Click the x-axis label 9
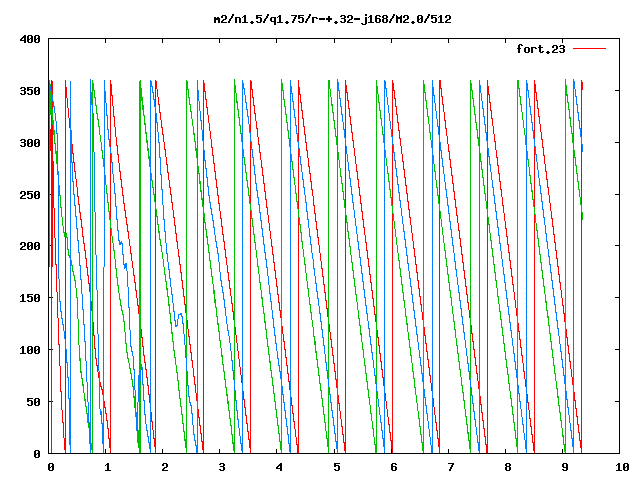The height and width of the screenshot is (480, 640). click(x=565, y=467)
